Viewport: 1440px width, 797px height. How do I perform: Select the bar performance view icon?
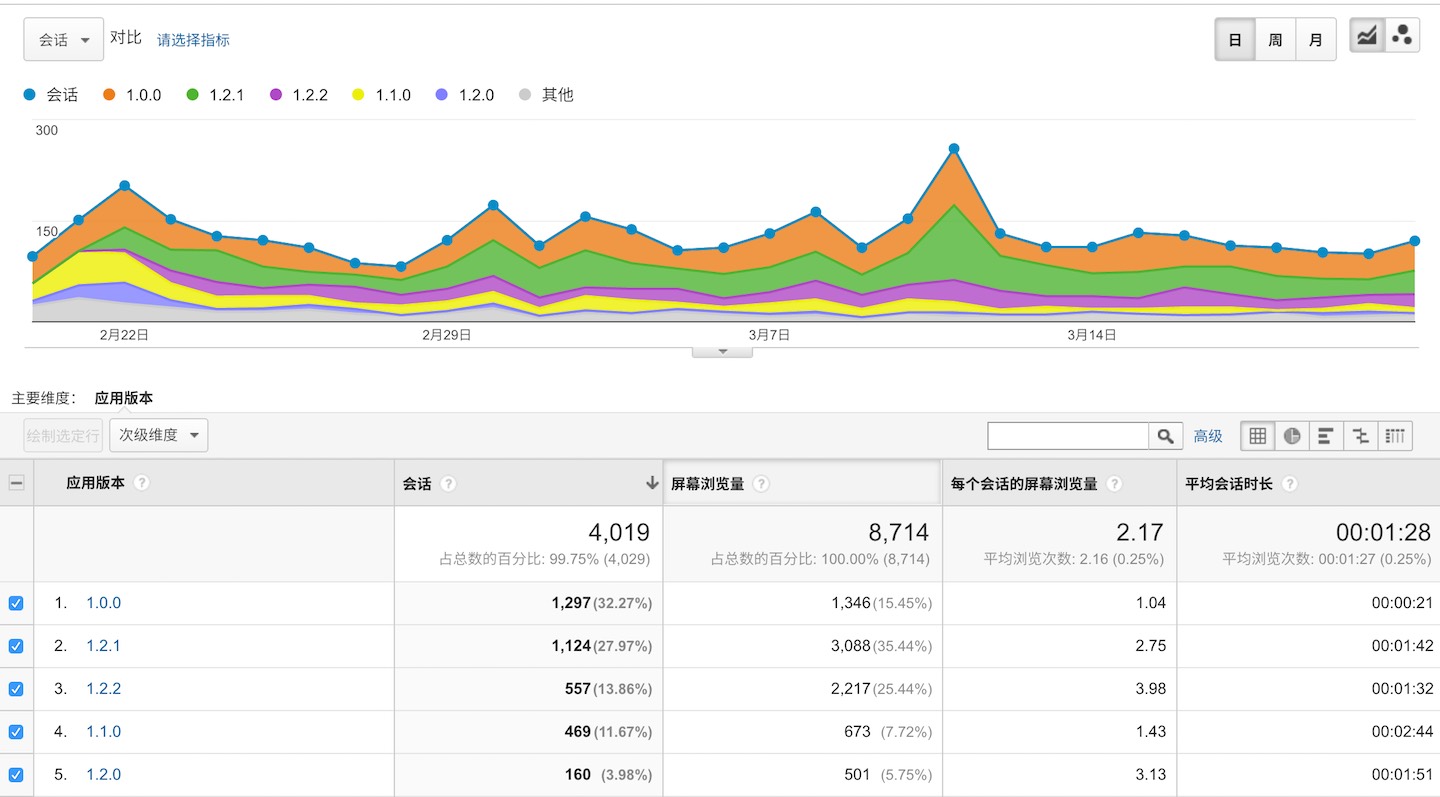point(1326,436)
